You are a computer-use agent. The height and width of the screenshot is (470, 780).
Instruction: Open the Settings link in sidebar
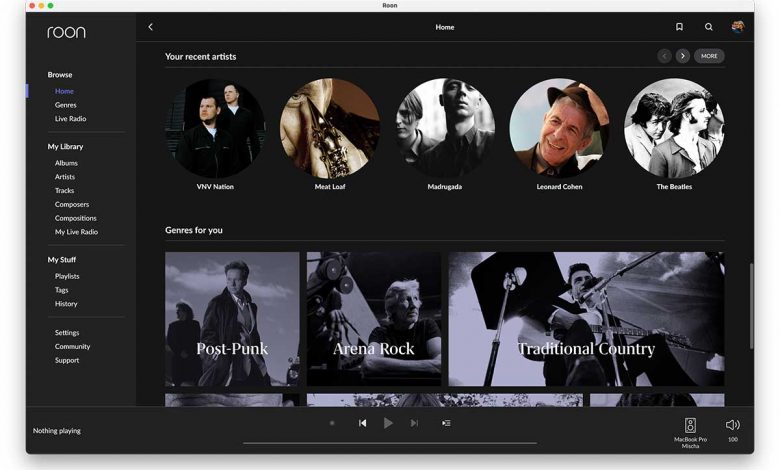pyautogui.click(x=67, y=333)
